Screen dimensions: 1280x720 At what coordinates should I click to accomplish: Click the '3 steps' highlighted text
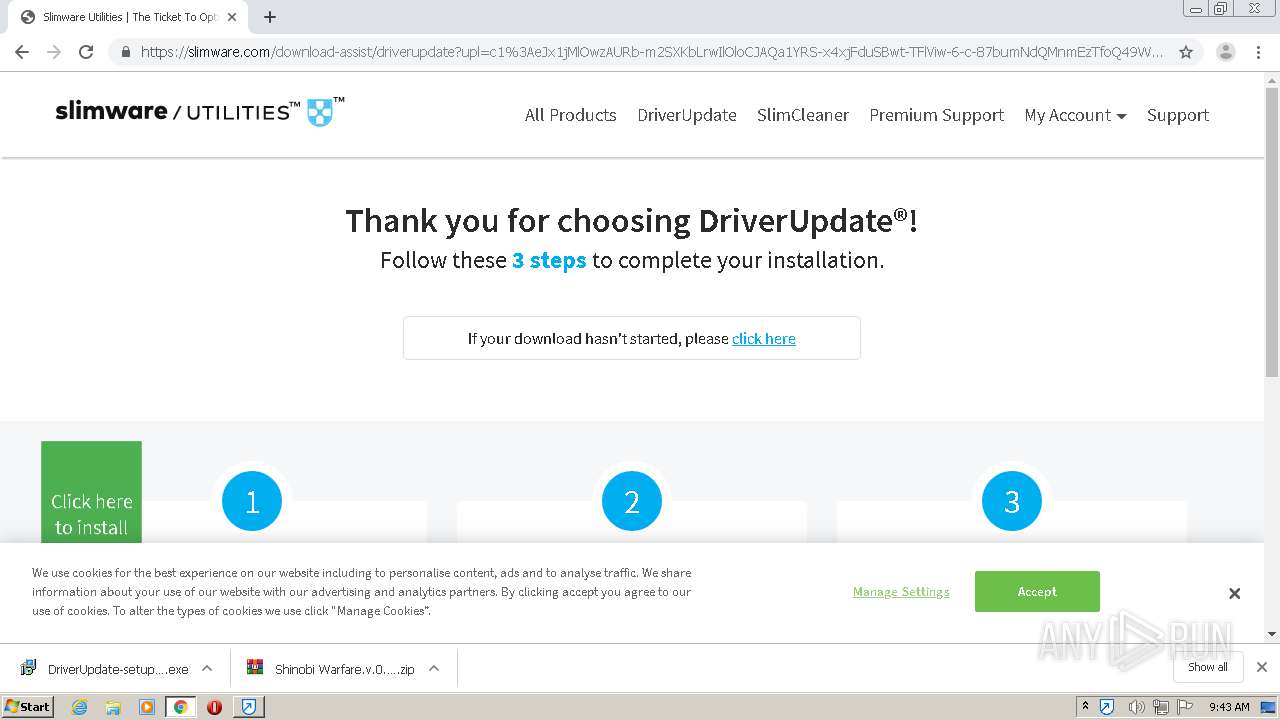[549, 260]
